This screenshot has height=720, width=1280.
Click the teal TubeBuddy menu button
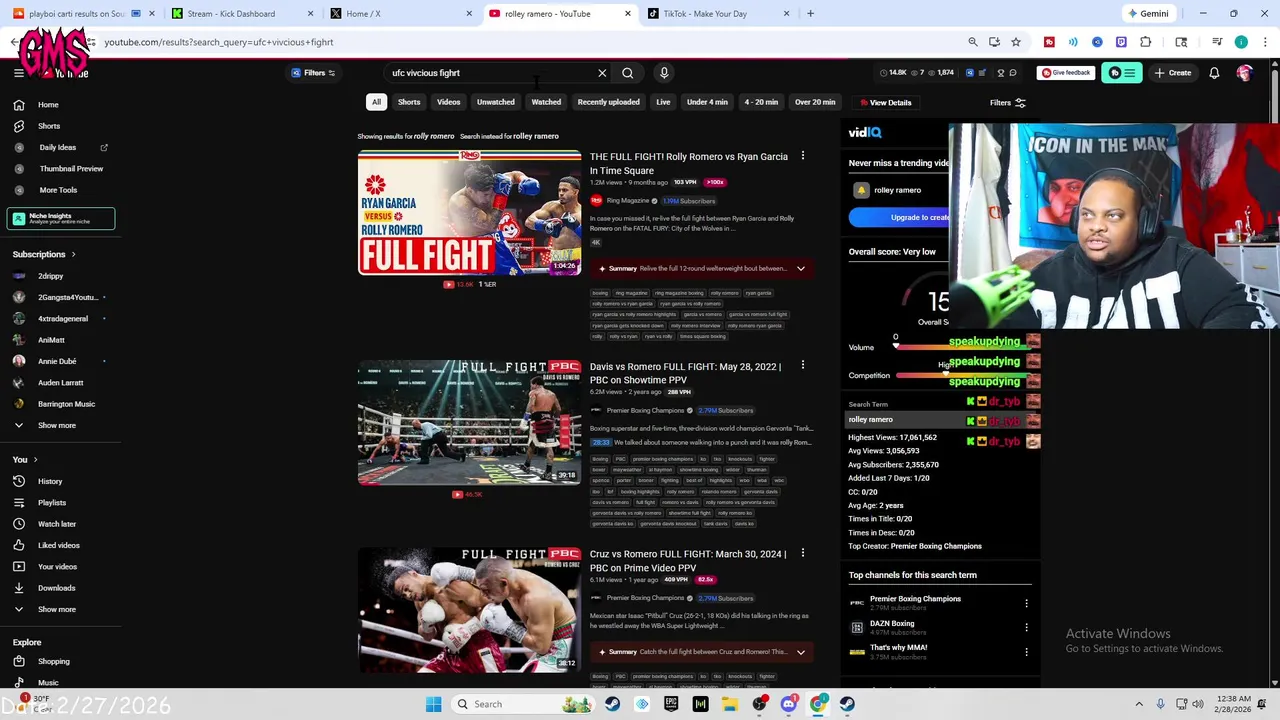(1122, 73)
